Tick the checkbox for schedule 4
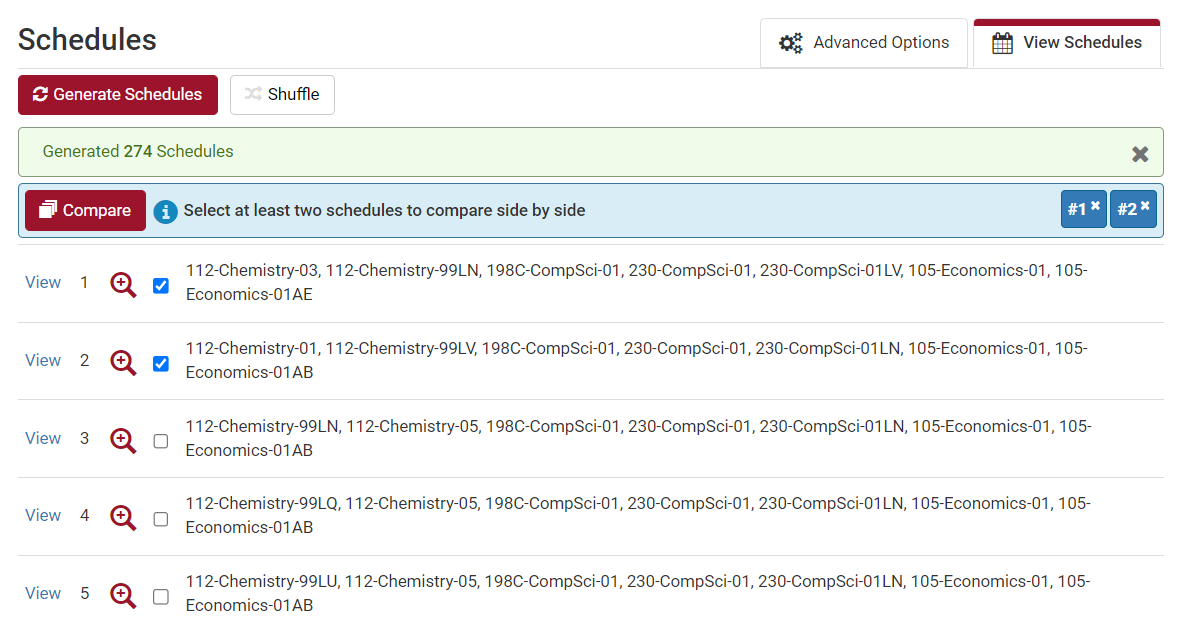Screen dimensions: 1195x631 (161, 519)
